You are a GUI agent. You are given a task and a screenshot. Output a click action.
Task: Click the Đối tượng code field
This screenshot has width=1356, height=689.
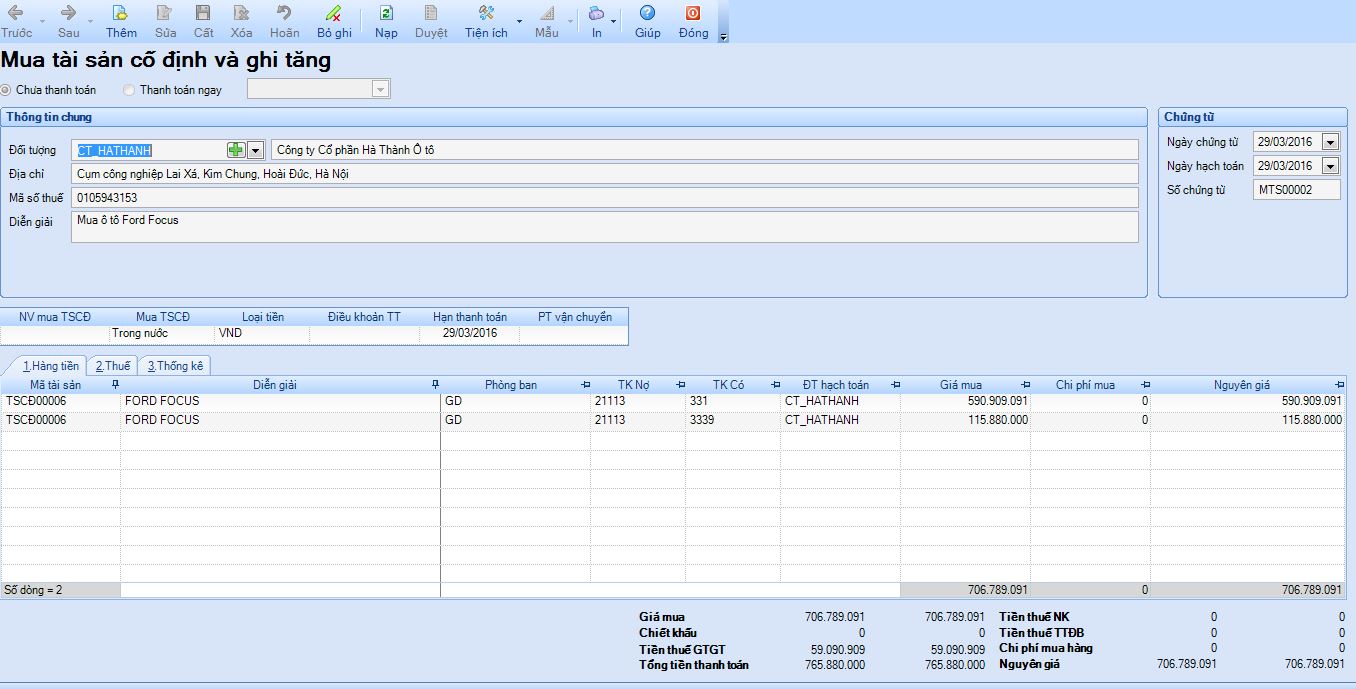pyautogui.click(x=149, y=150)
